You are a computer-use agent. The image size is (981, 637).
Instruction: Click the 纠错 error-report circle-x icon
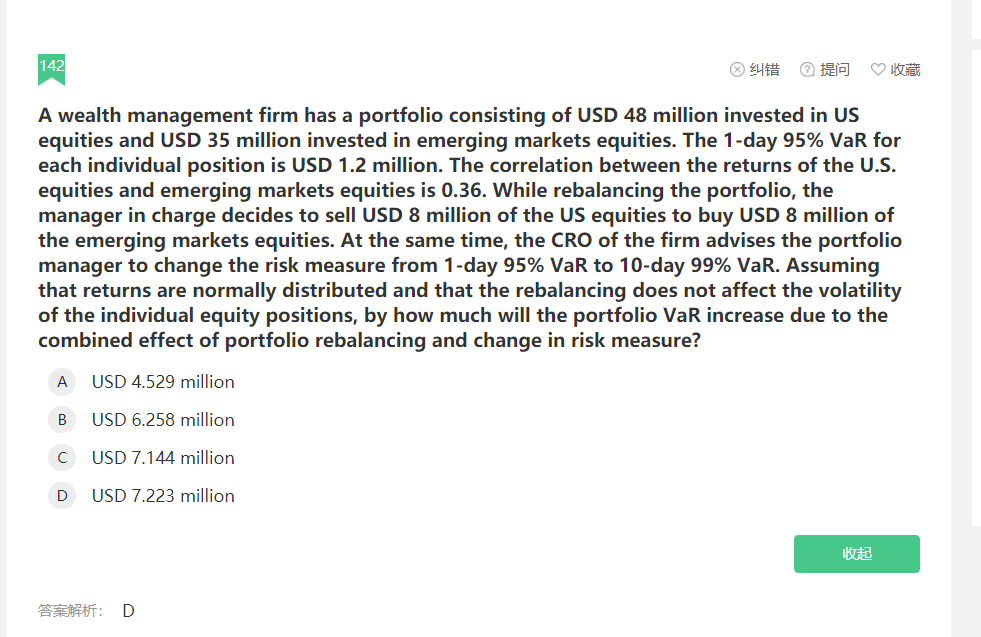point(737,69)
